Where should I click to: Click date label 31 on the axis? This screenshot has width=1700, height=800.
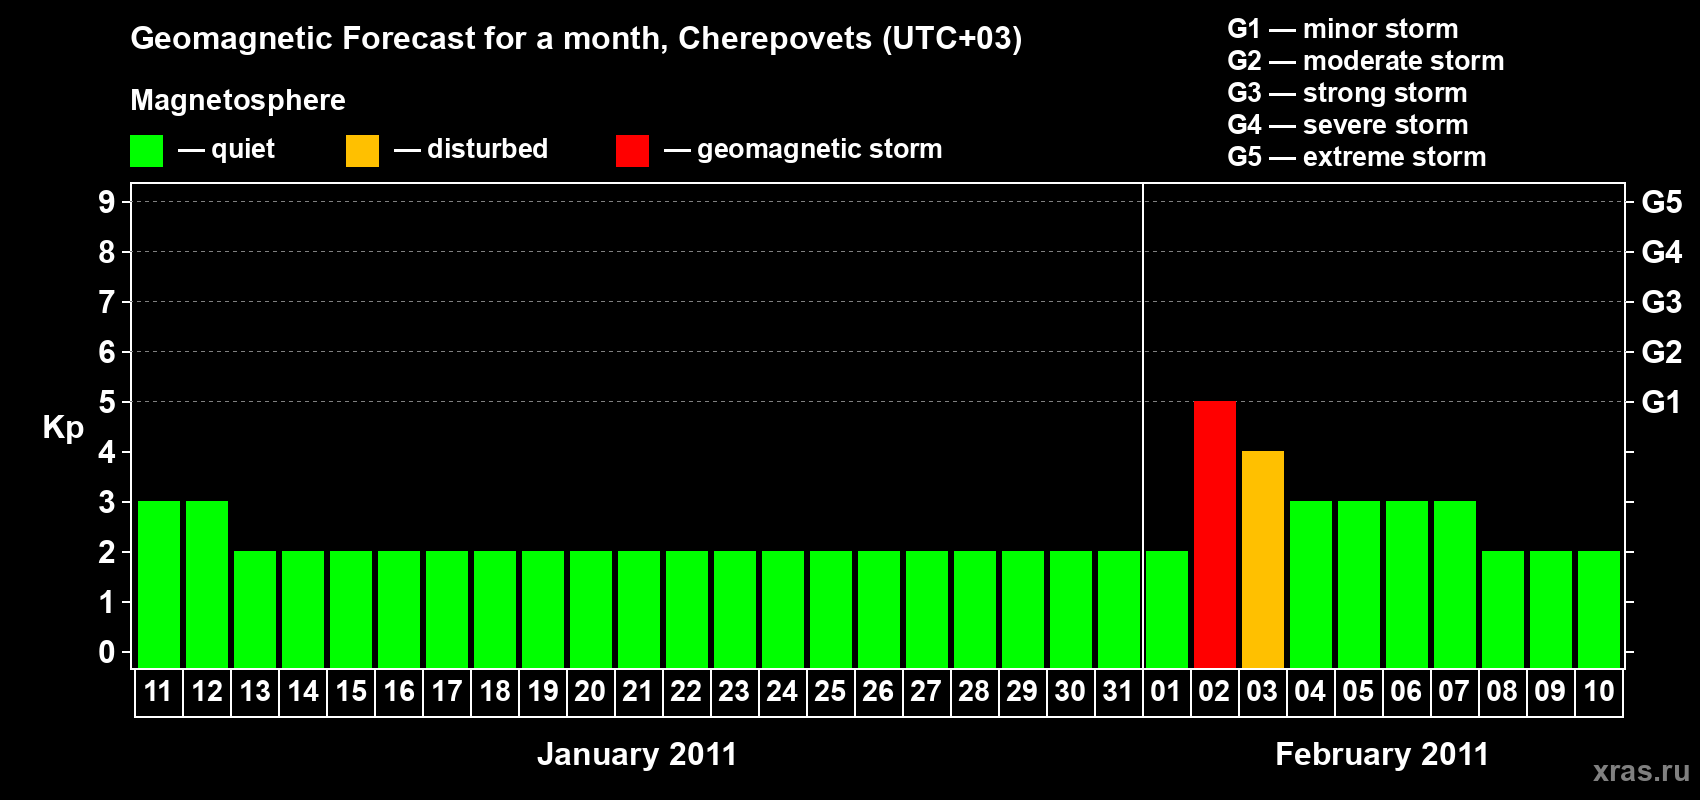tap(1118, 691)
